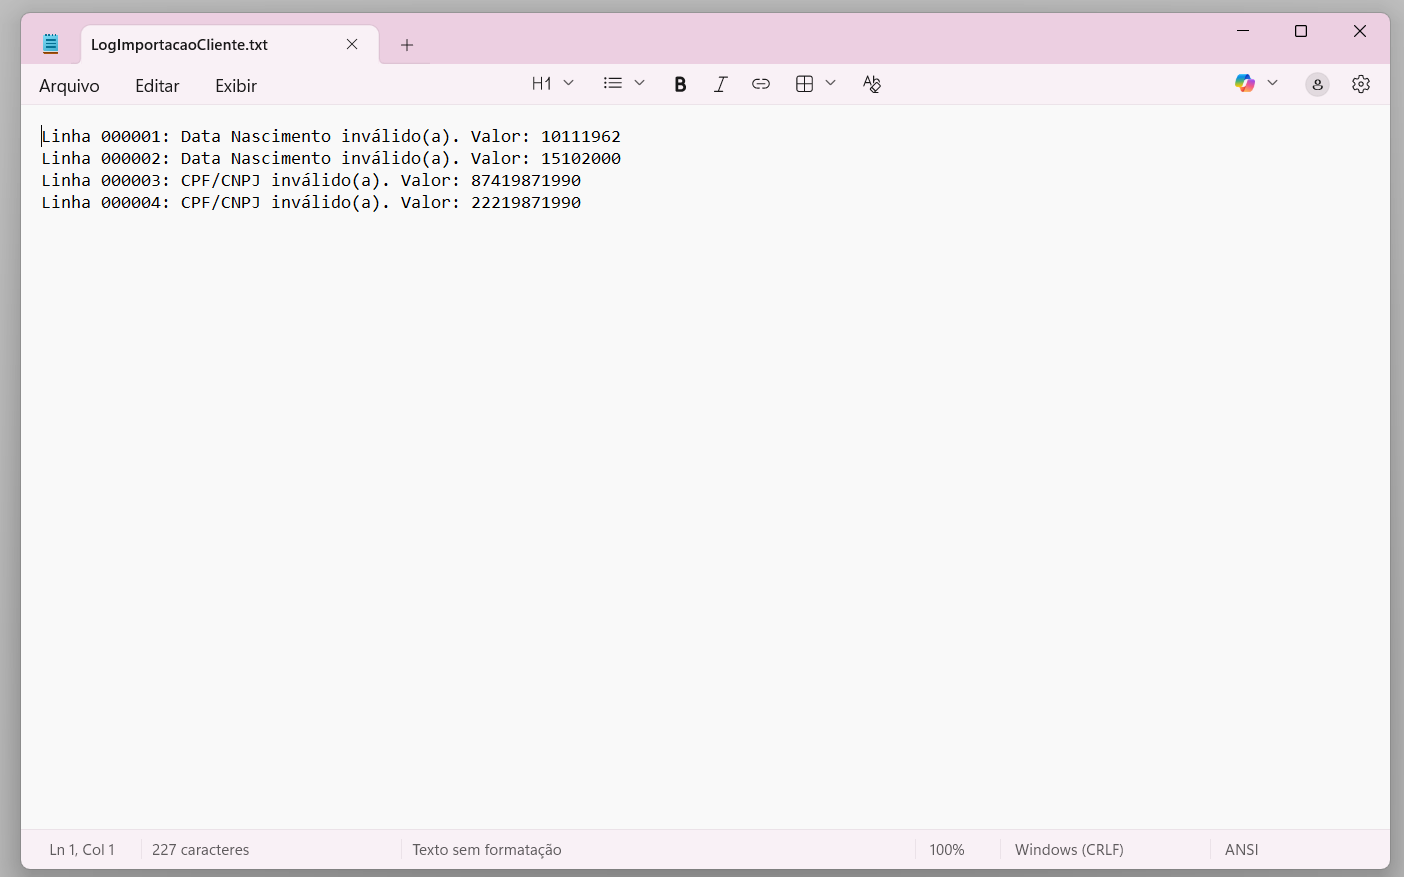Click the value 22219871990 on line 000004

point(526,202)
